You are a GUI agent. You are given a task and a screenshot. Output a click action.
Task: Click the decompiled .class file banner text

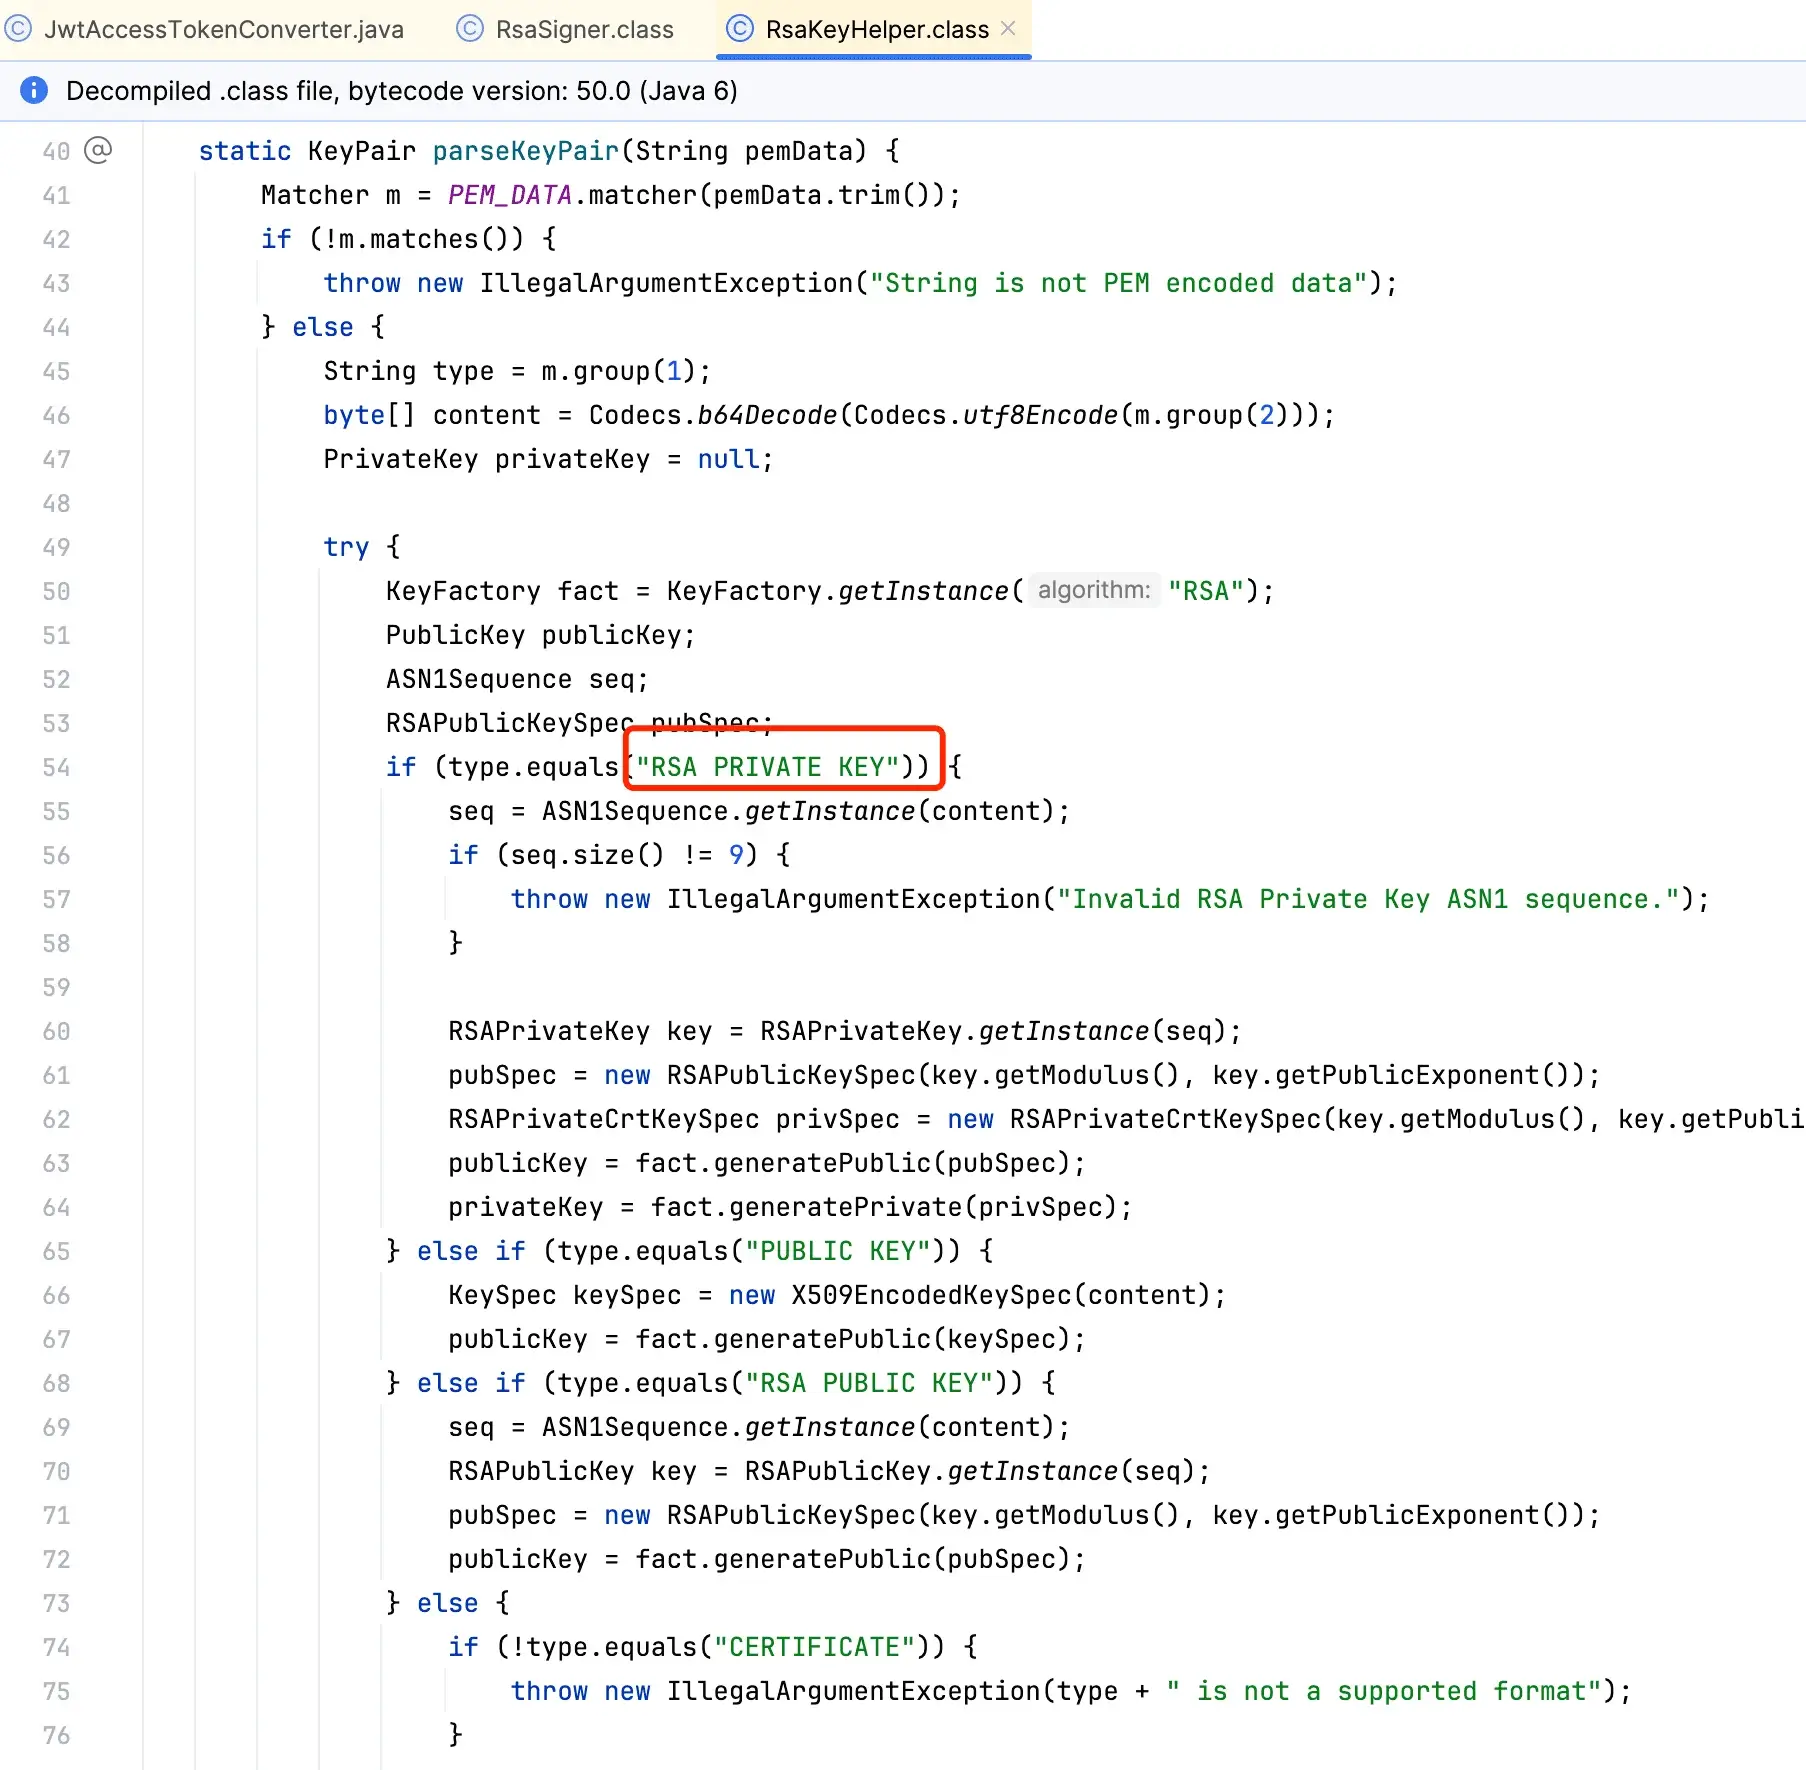pos(402,91)
